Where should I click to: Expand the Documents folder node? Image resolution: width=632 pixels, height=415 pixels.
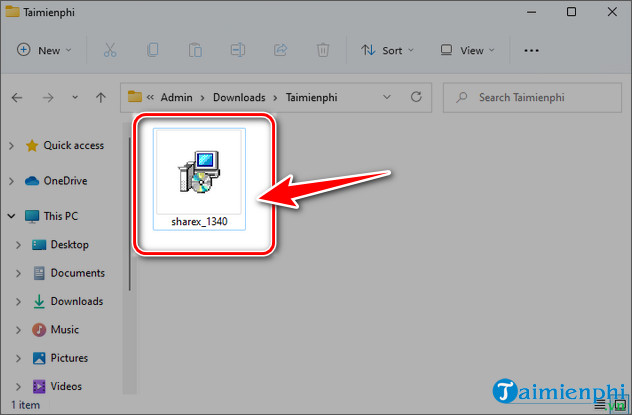18,273
